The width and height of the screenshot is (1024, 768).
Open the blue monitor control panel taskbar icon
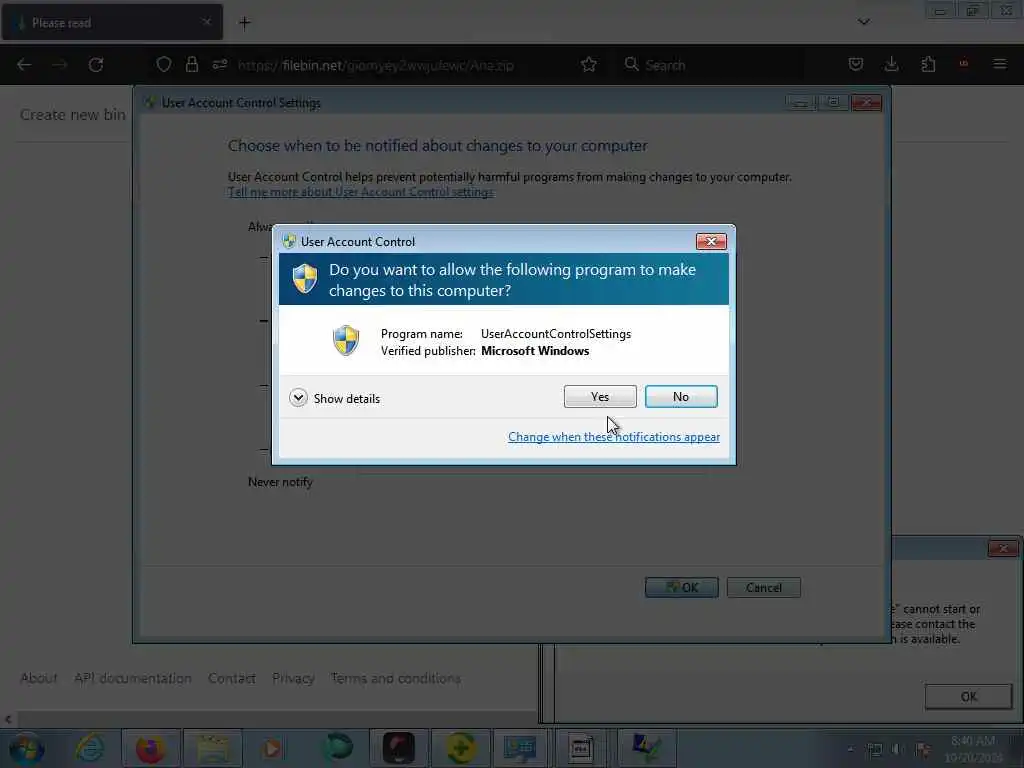(x=520, y=748)
